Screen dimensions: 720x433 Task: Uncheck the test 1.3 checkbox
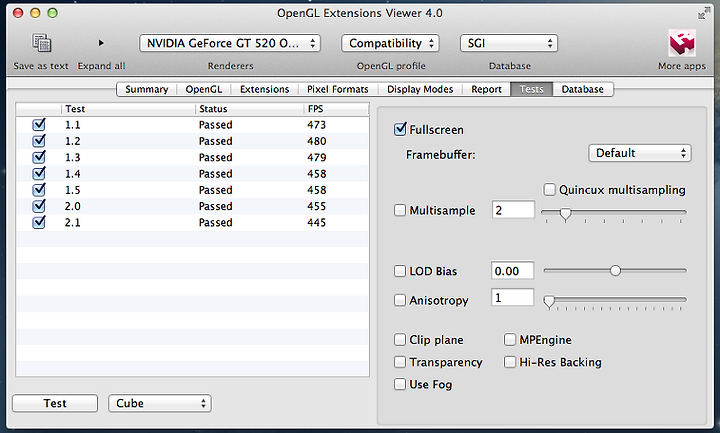click(x=39, y=157)
